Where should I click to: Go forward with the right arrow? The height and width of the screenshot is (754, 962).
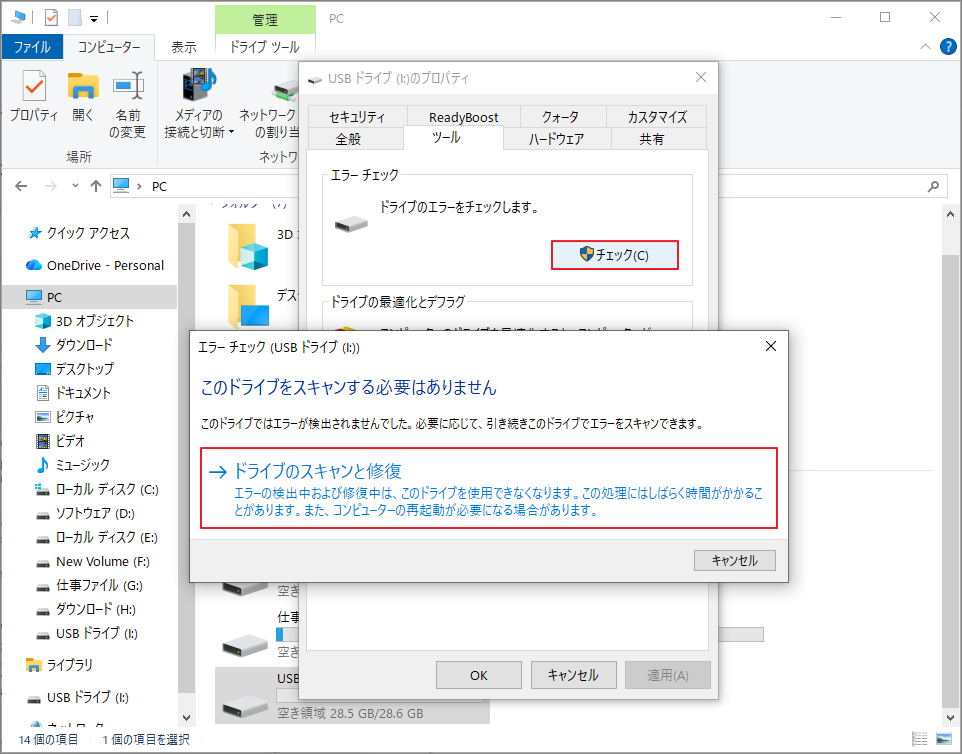point(50,186)
